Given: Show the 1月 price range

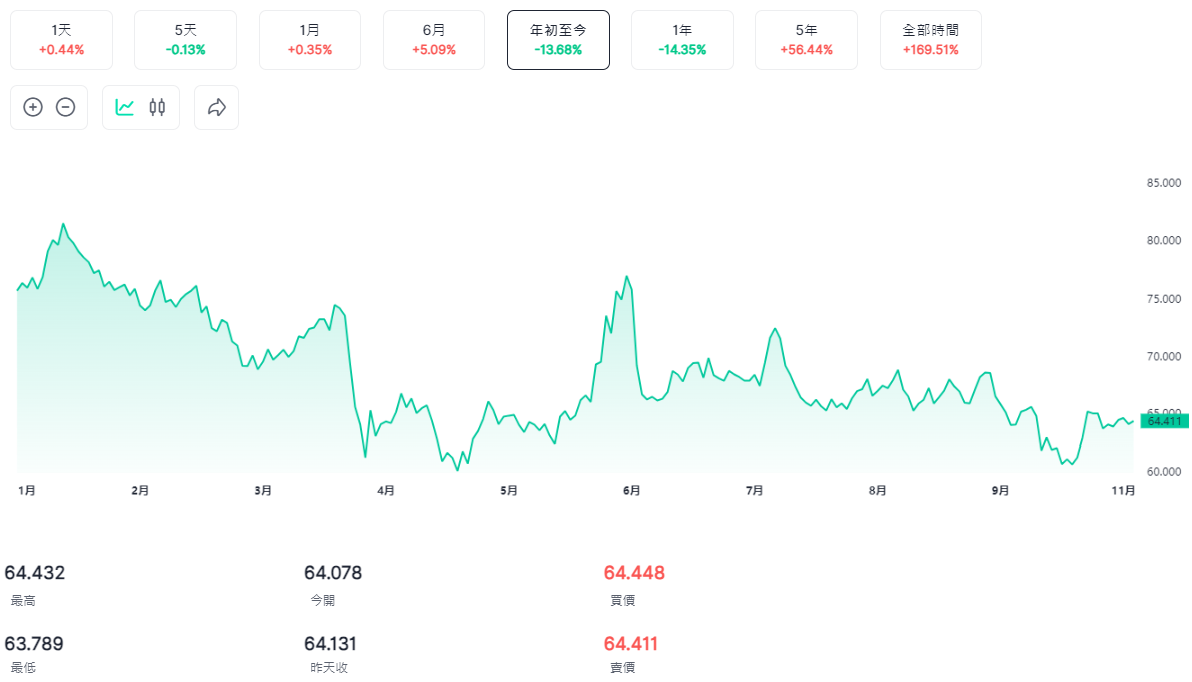Looking at the screenshot, I should [x=309, y=40].
